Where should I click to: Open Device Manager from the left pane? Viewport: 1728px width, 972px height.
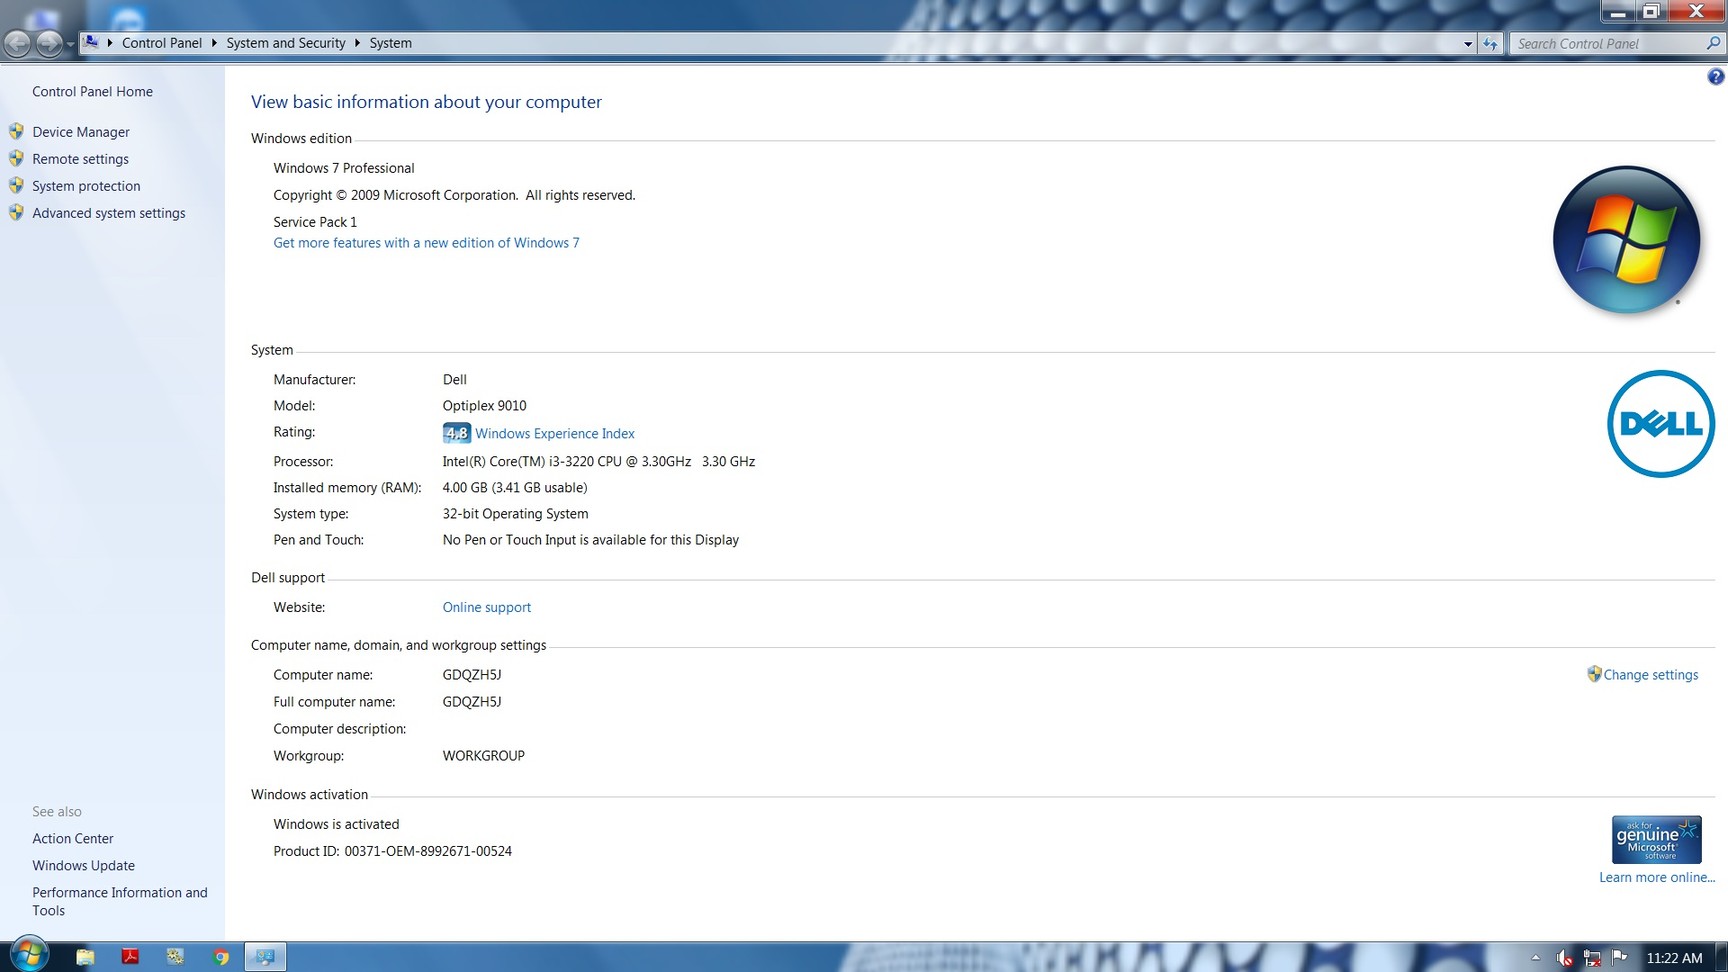80,132
